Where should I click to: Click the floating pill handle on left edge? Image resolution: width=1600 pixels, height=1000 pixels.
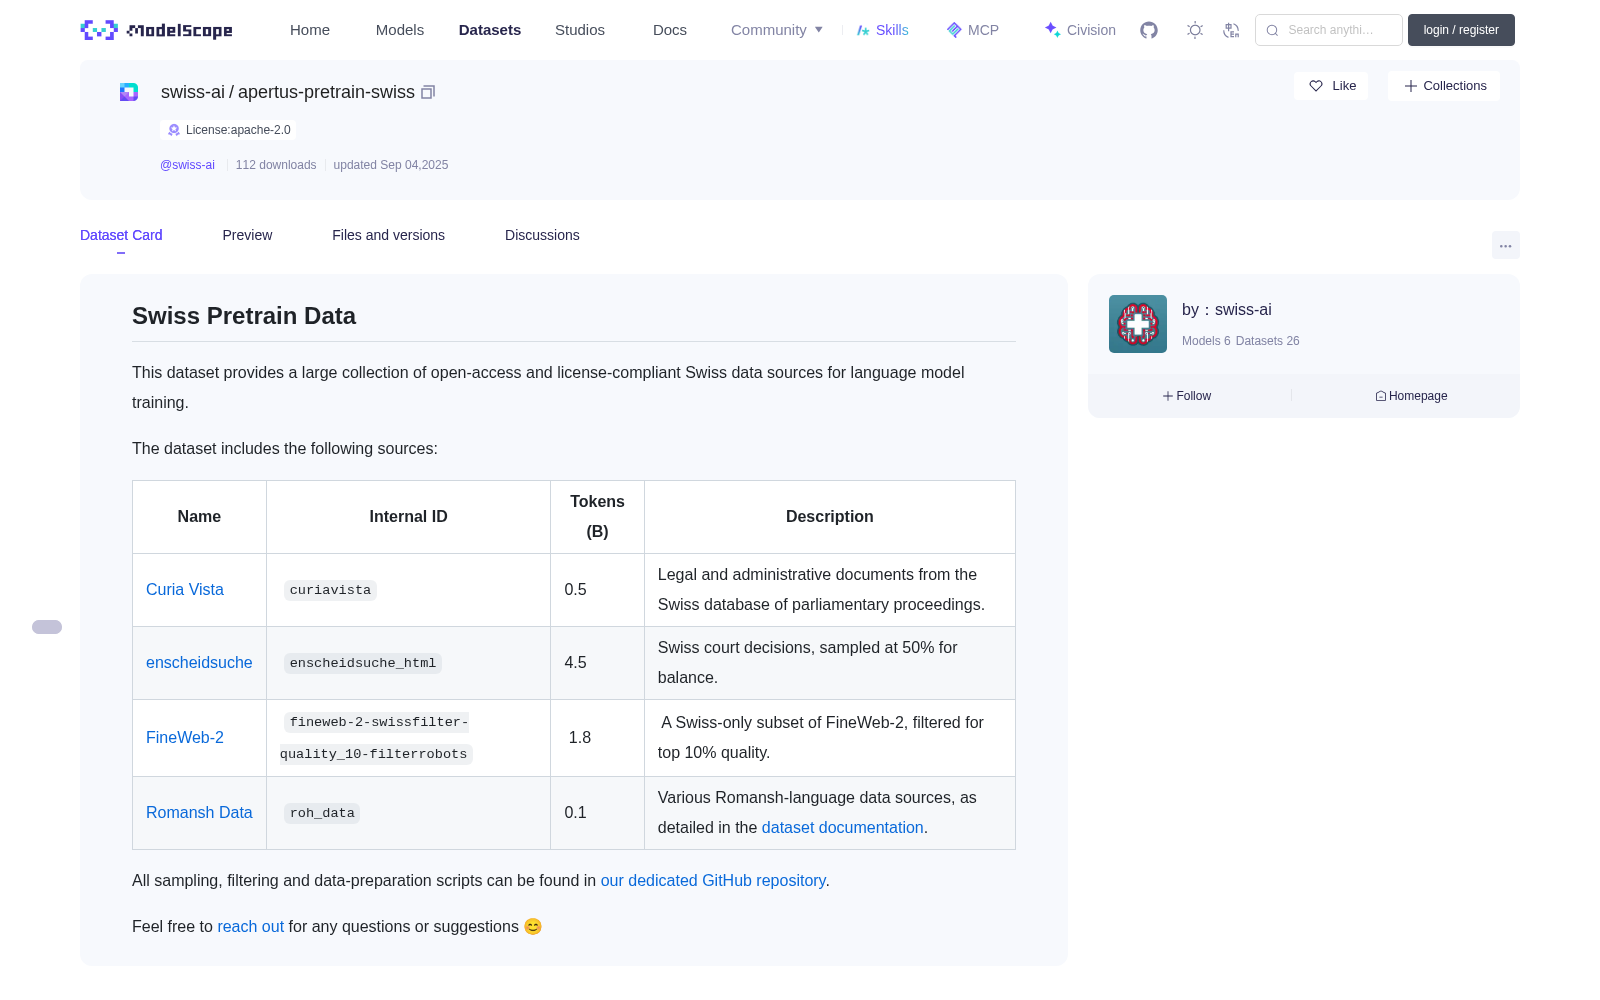[x=47, y=627]
